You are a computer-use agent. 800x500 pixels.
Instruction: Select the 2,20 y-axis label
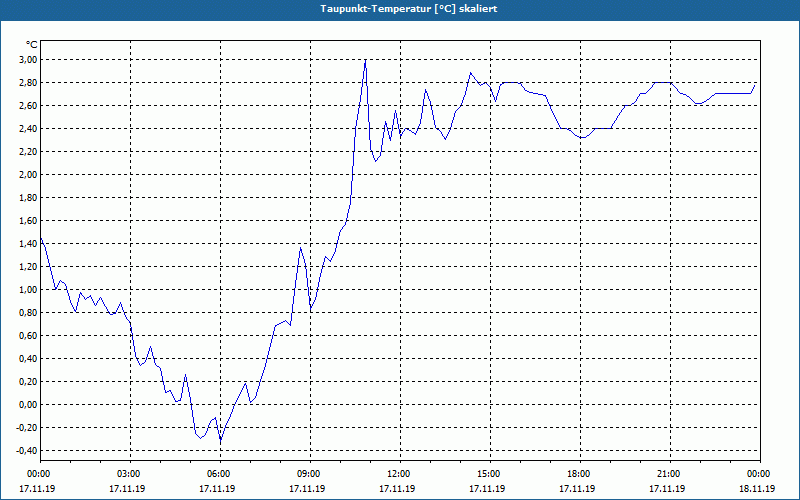pos(29,152)
